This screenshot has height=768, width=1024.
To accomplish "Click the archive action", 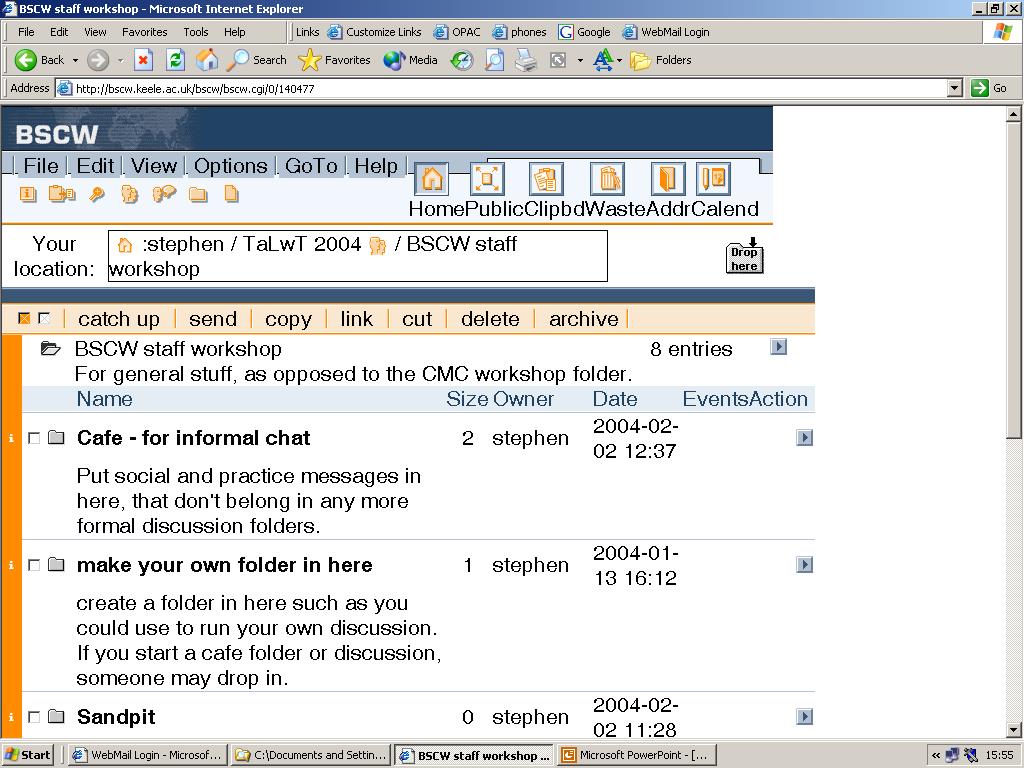I will coord(584,319).
